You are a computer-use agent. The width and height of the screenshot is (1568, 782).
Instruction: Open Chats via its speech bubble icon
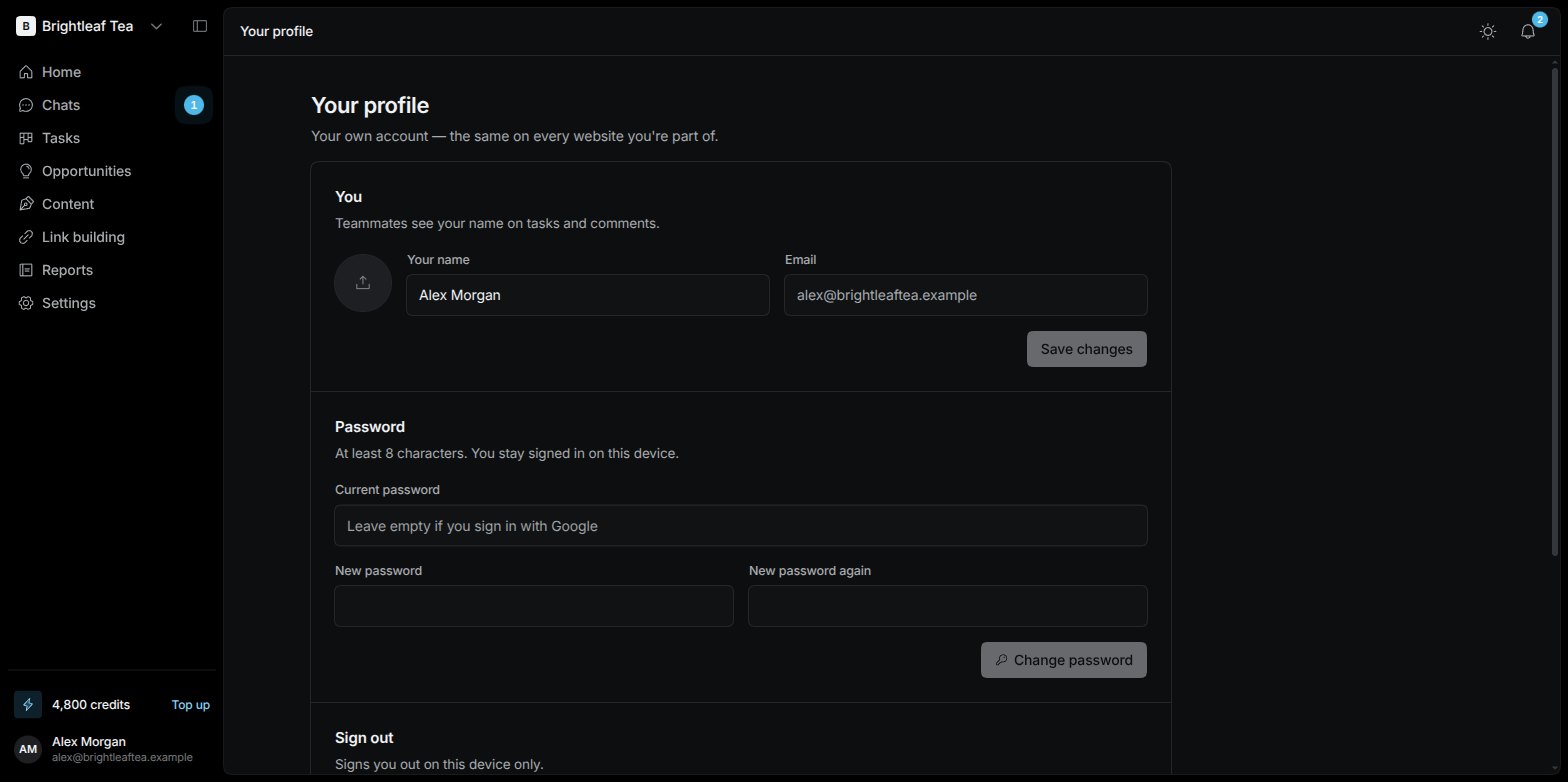click(x=26, y=105)
